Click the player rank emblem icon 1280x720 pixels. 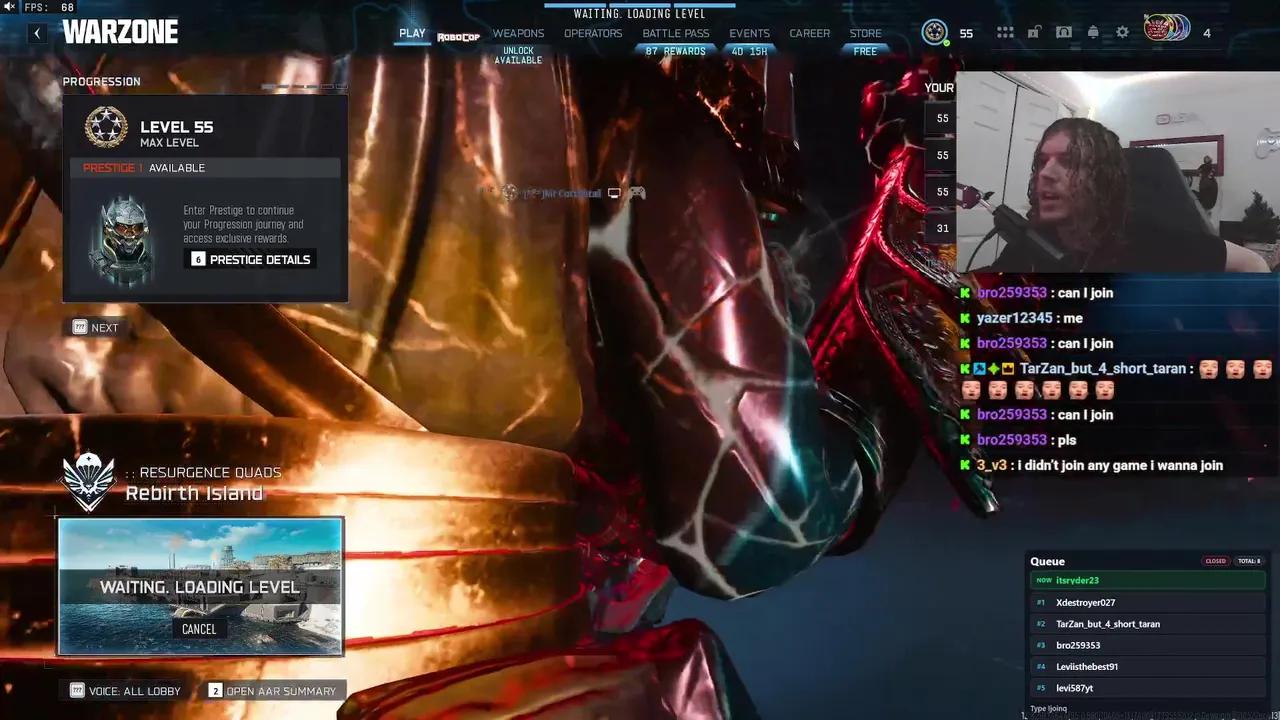point(934,33)
